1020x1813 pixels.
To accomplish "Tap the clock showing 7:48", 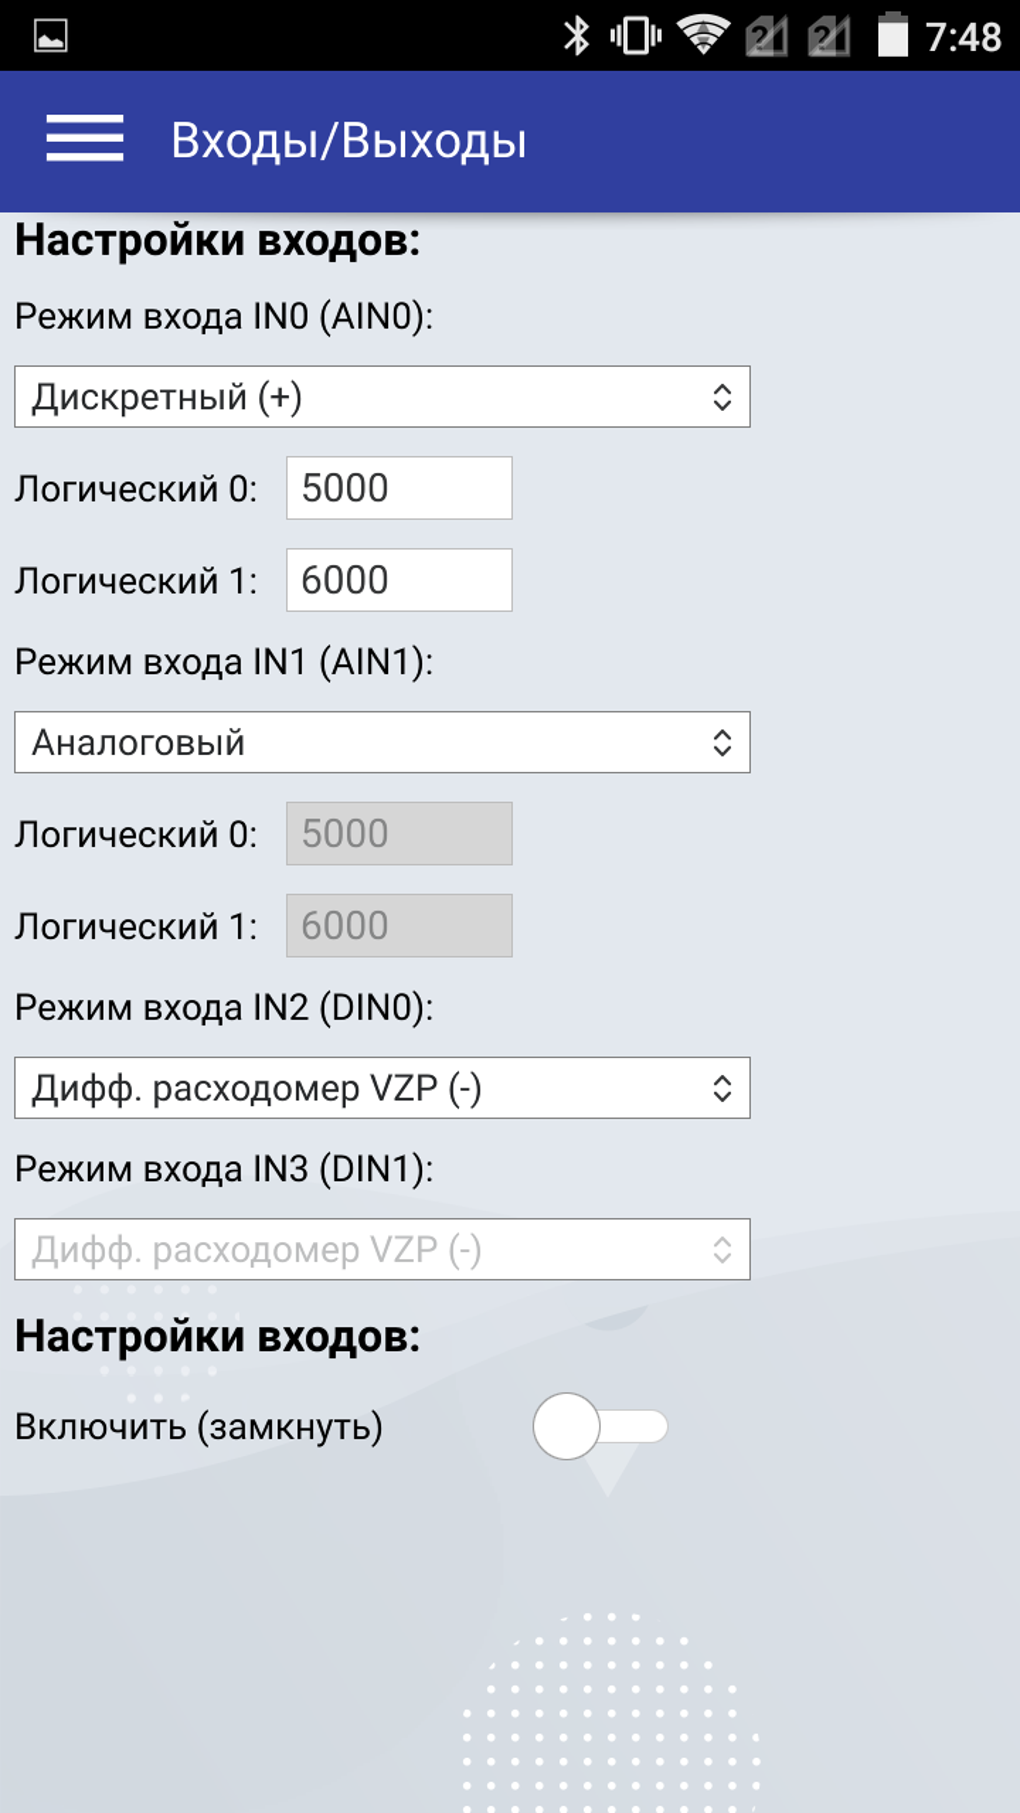I will 963,37.
